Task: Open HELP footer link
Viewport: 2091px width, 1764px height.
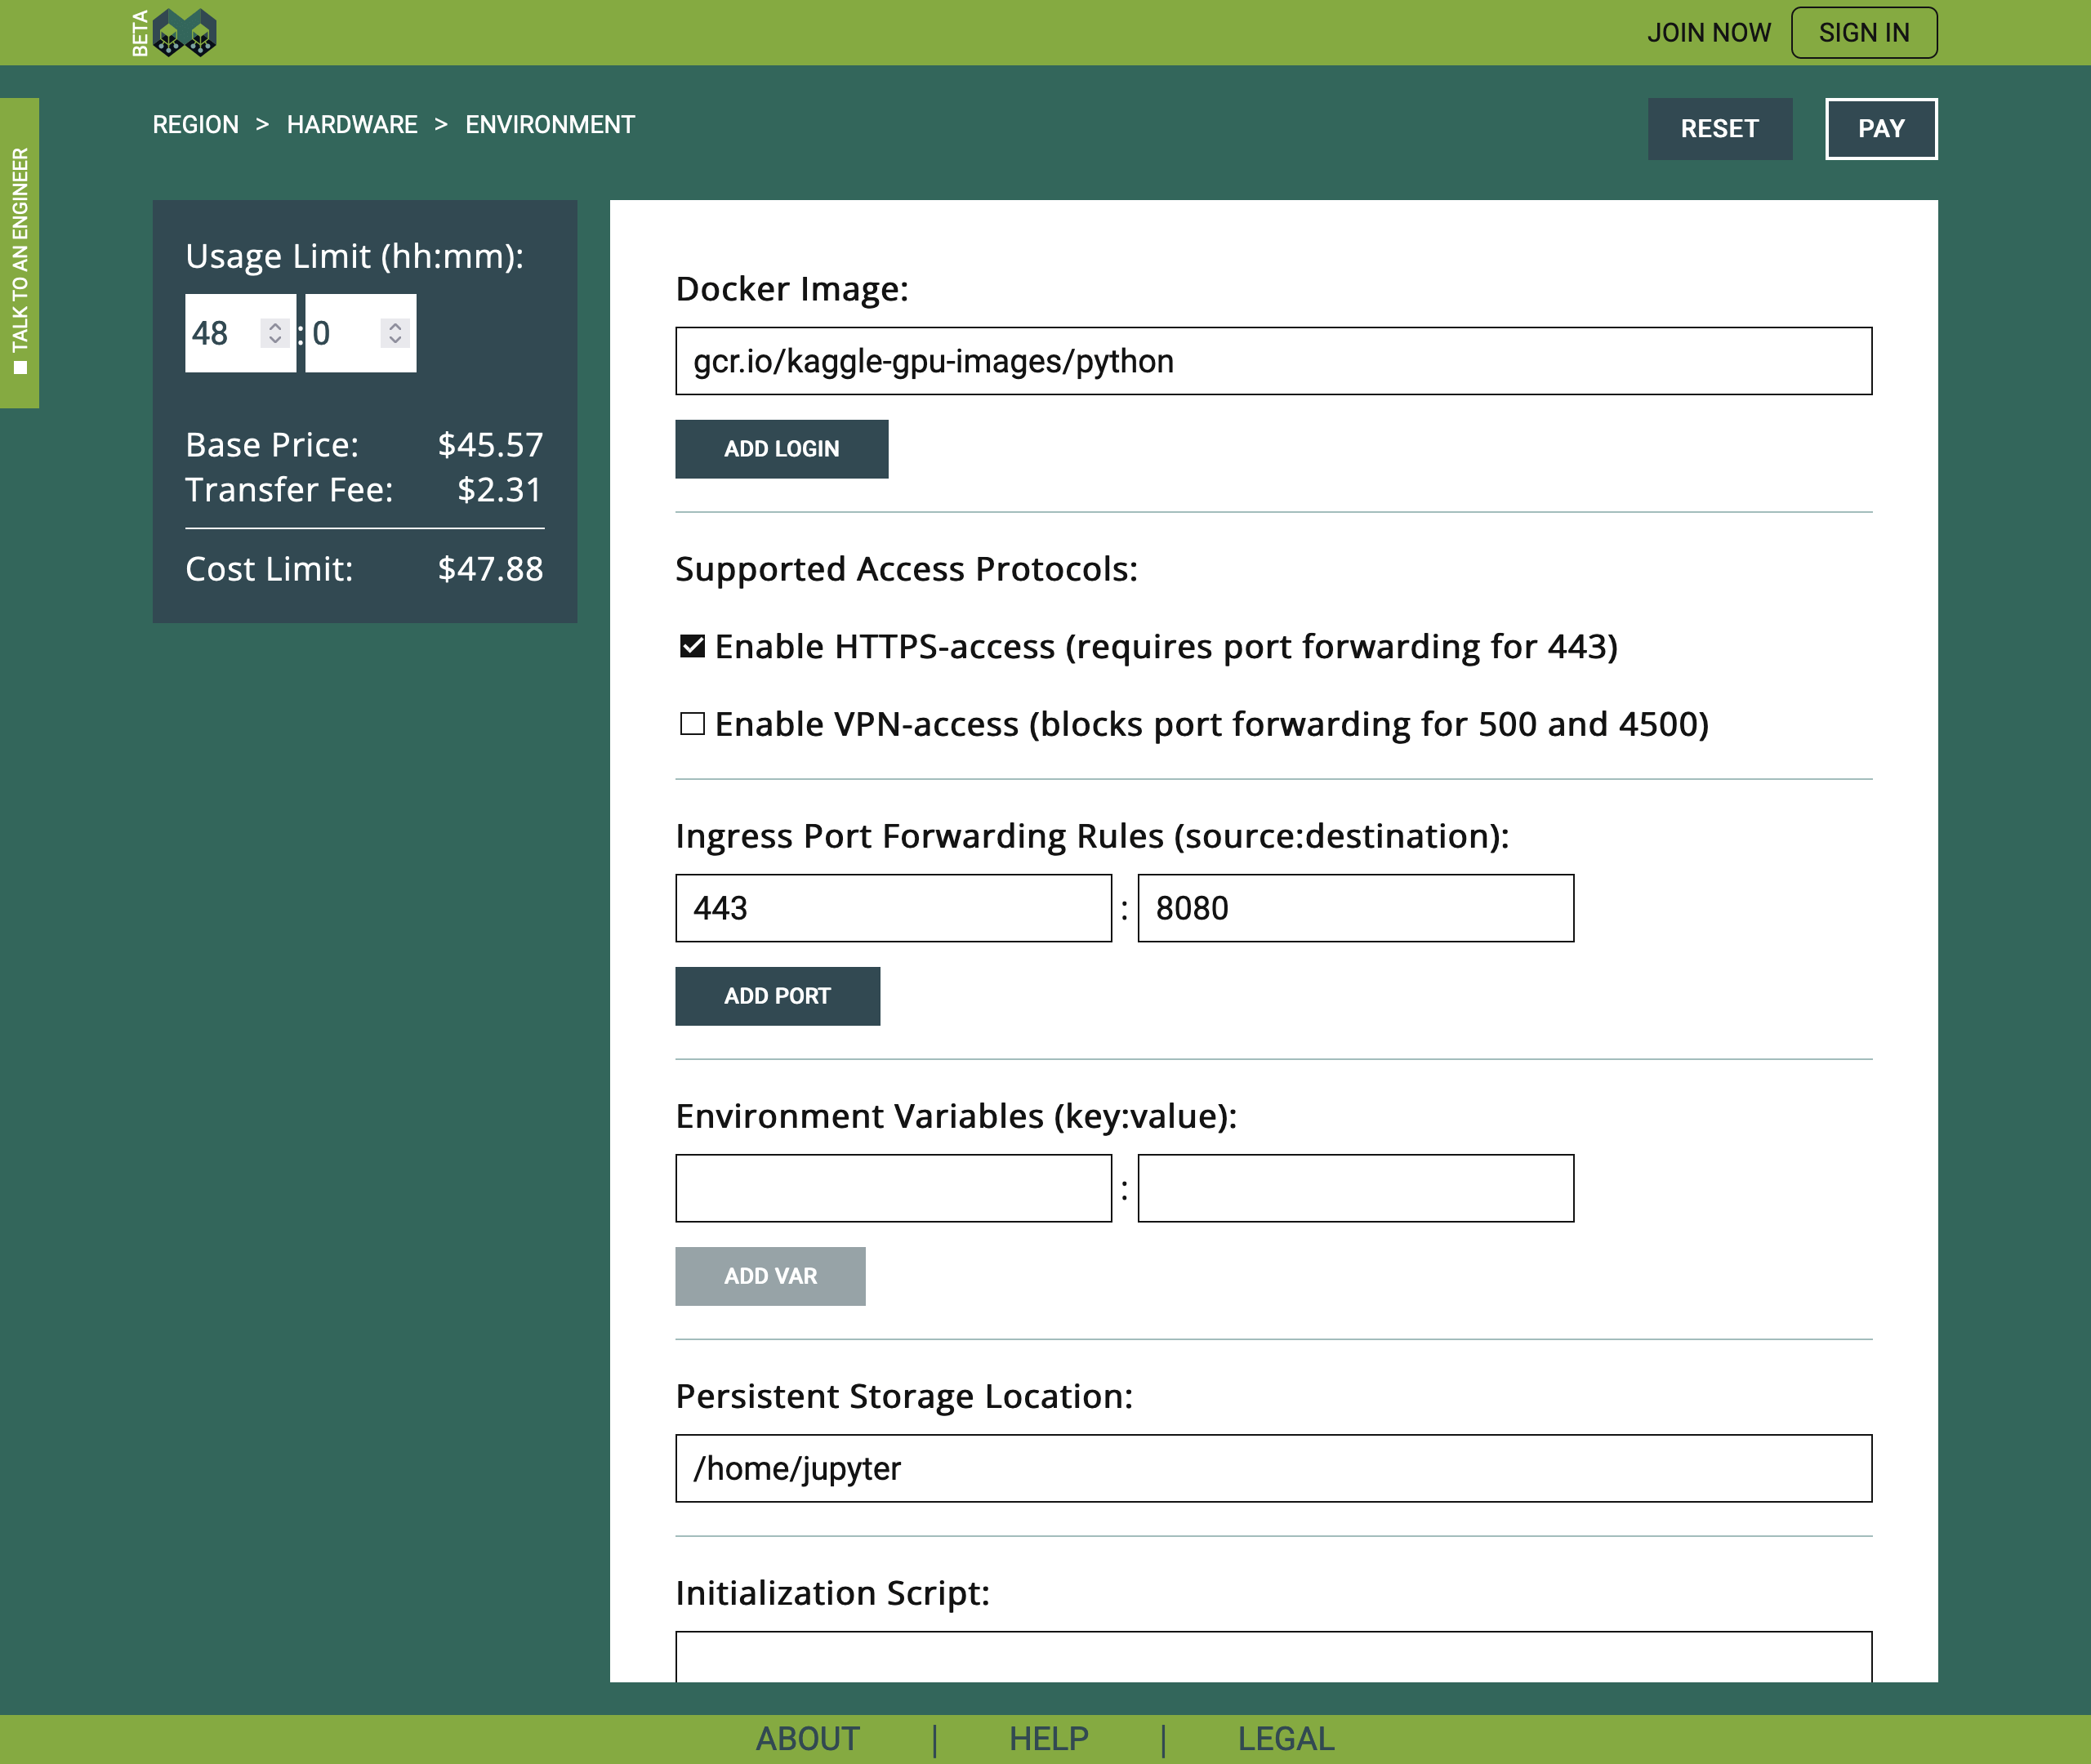Action: click(1048, 1739)
